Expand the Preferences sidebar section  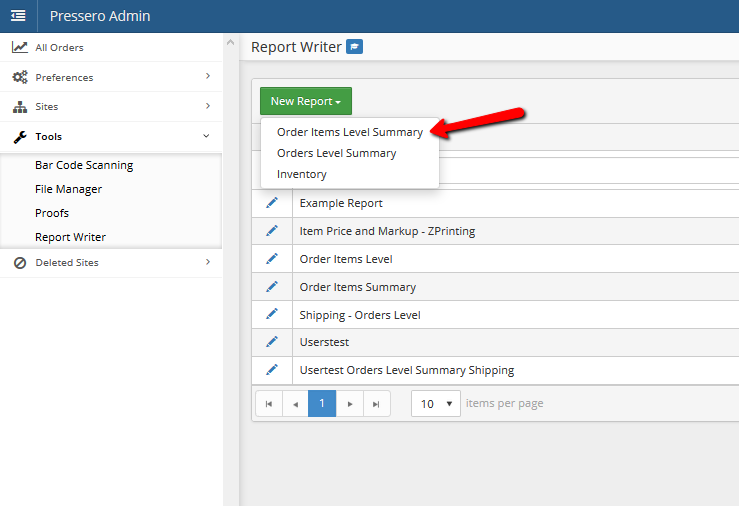(111, 77)
